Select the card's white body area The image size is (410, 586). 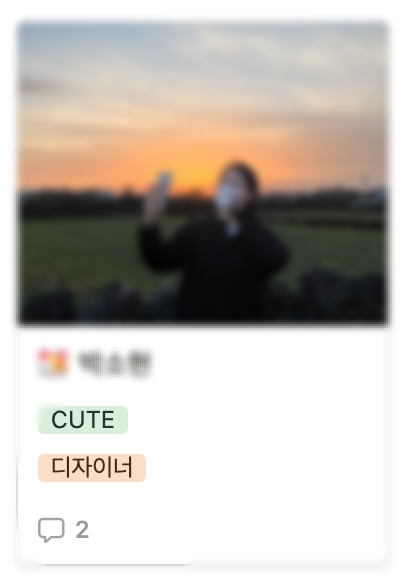pyautogui.click(x=203, y=445)
